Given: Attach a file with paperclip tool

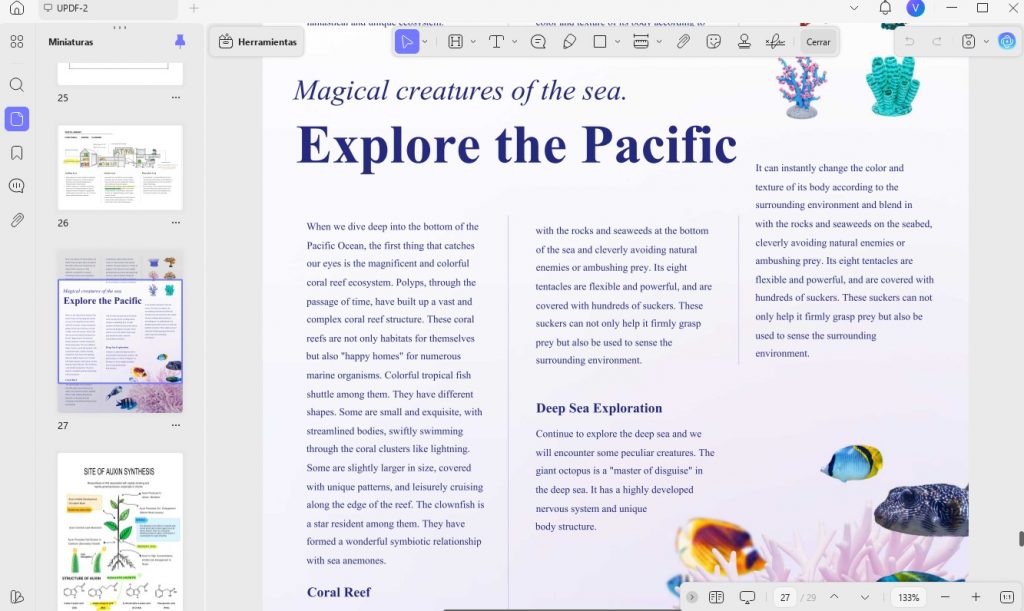Looking at the screenshot, I should pos(682,42).
